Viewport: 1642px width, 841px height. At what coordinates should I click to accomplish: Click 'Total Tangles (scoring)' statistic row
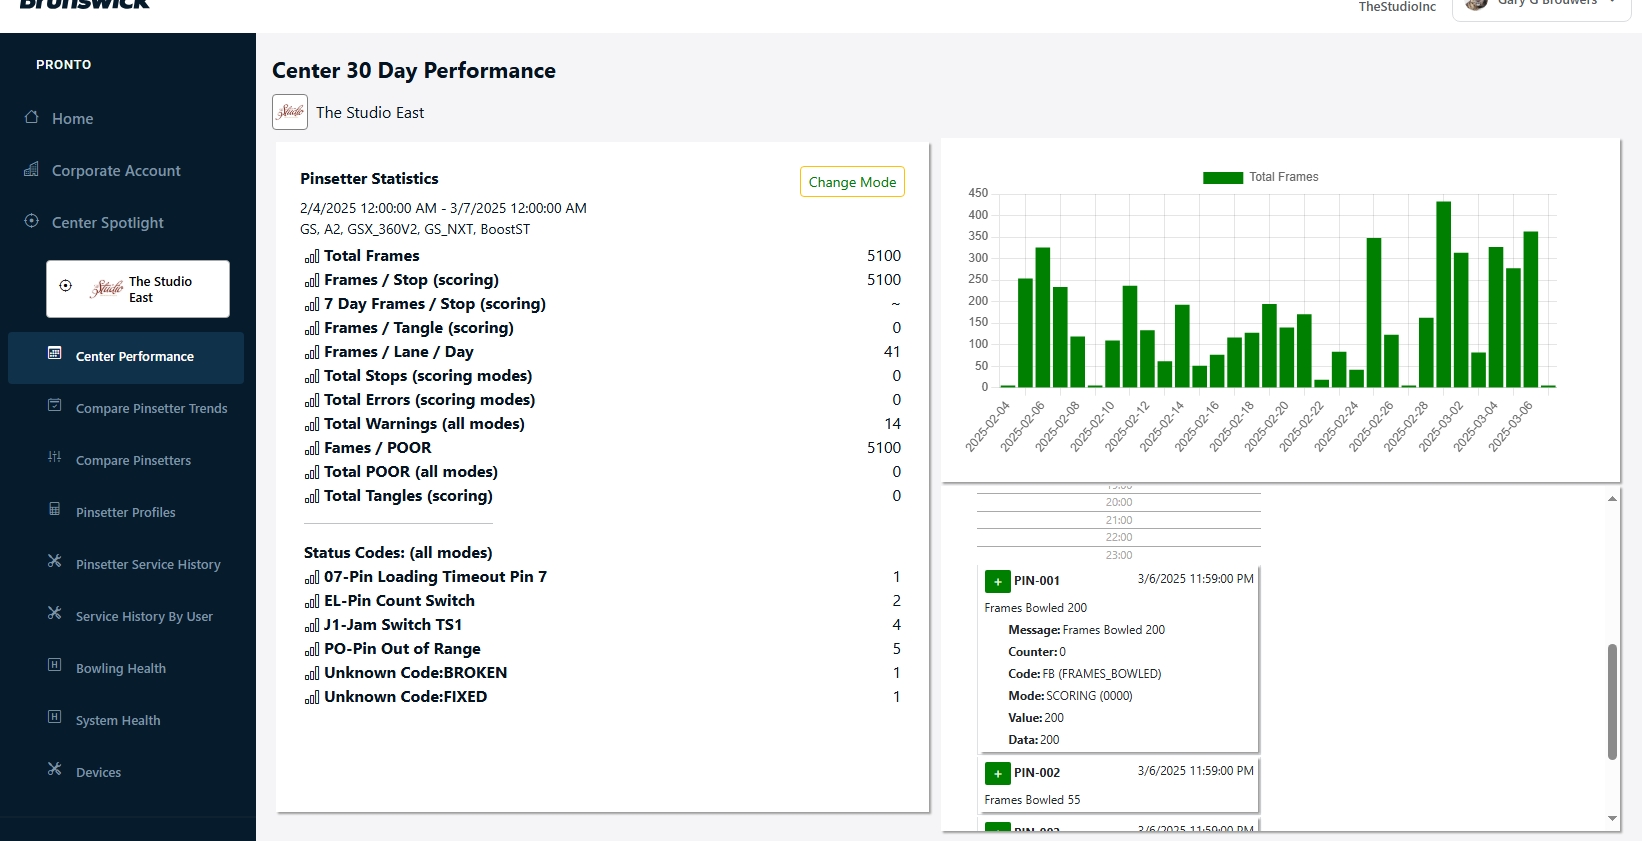(x=602, y=496)
